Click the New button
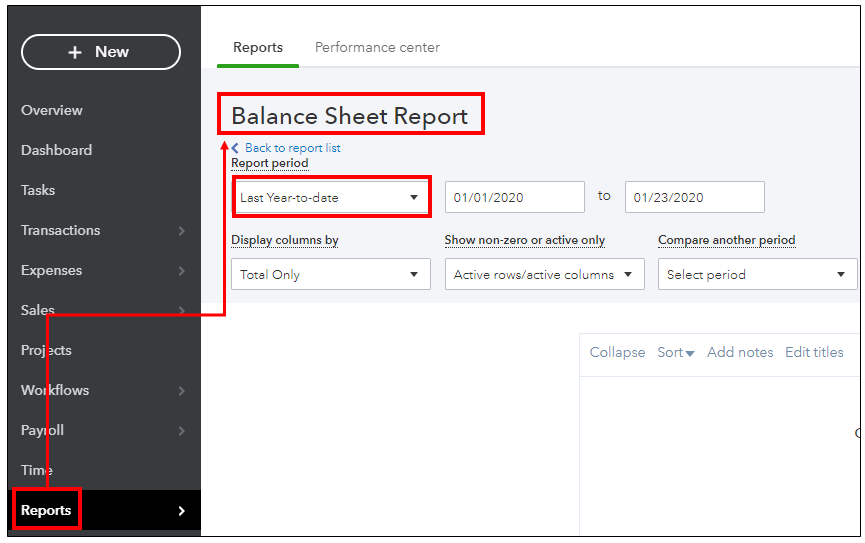Screen dimensions: 865x543 click(x=101, y=52)
